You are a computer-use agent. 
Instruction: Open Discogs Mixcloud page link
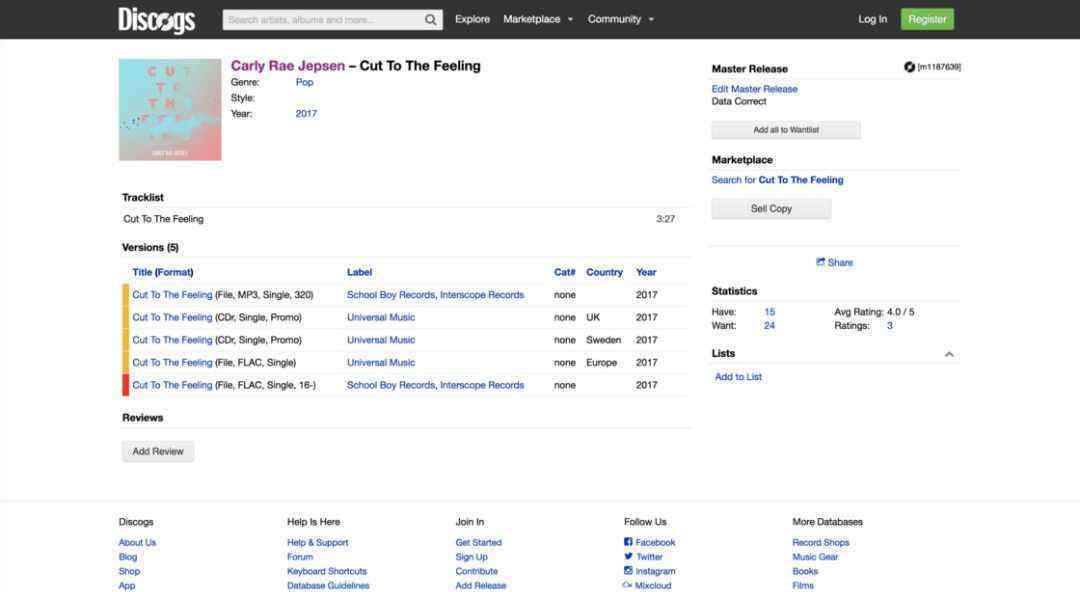click(x=646, y=586)
